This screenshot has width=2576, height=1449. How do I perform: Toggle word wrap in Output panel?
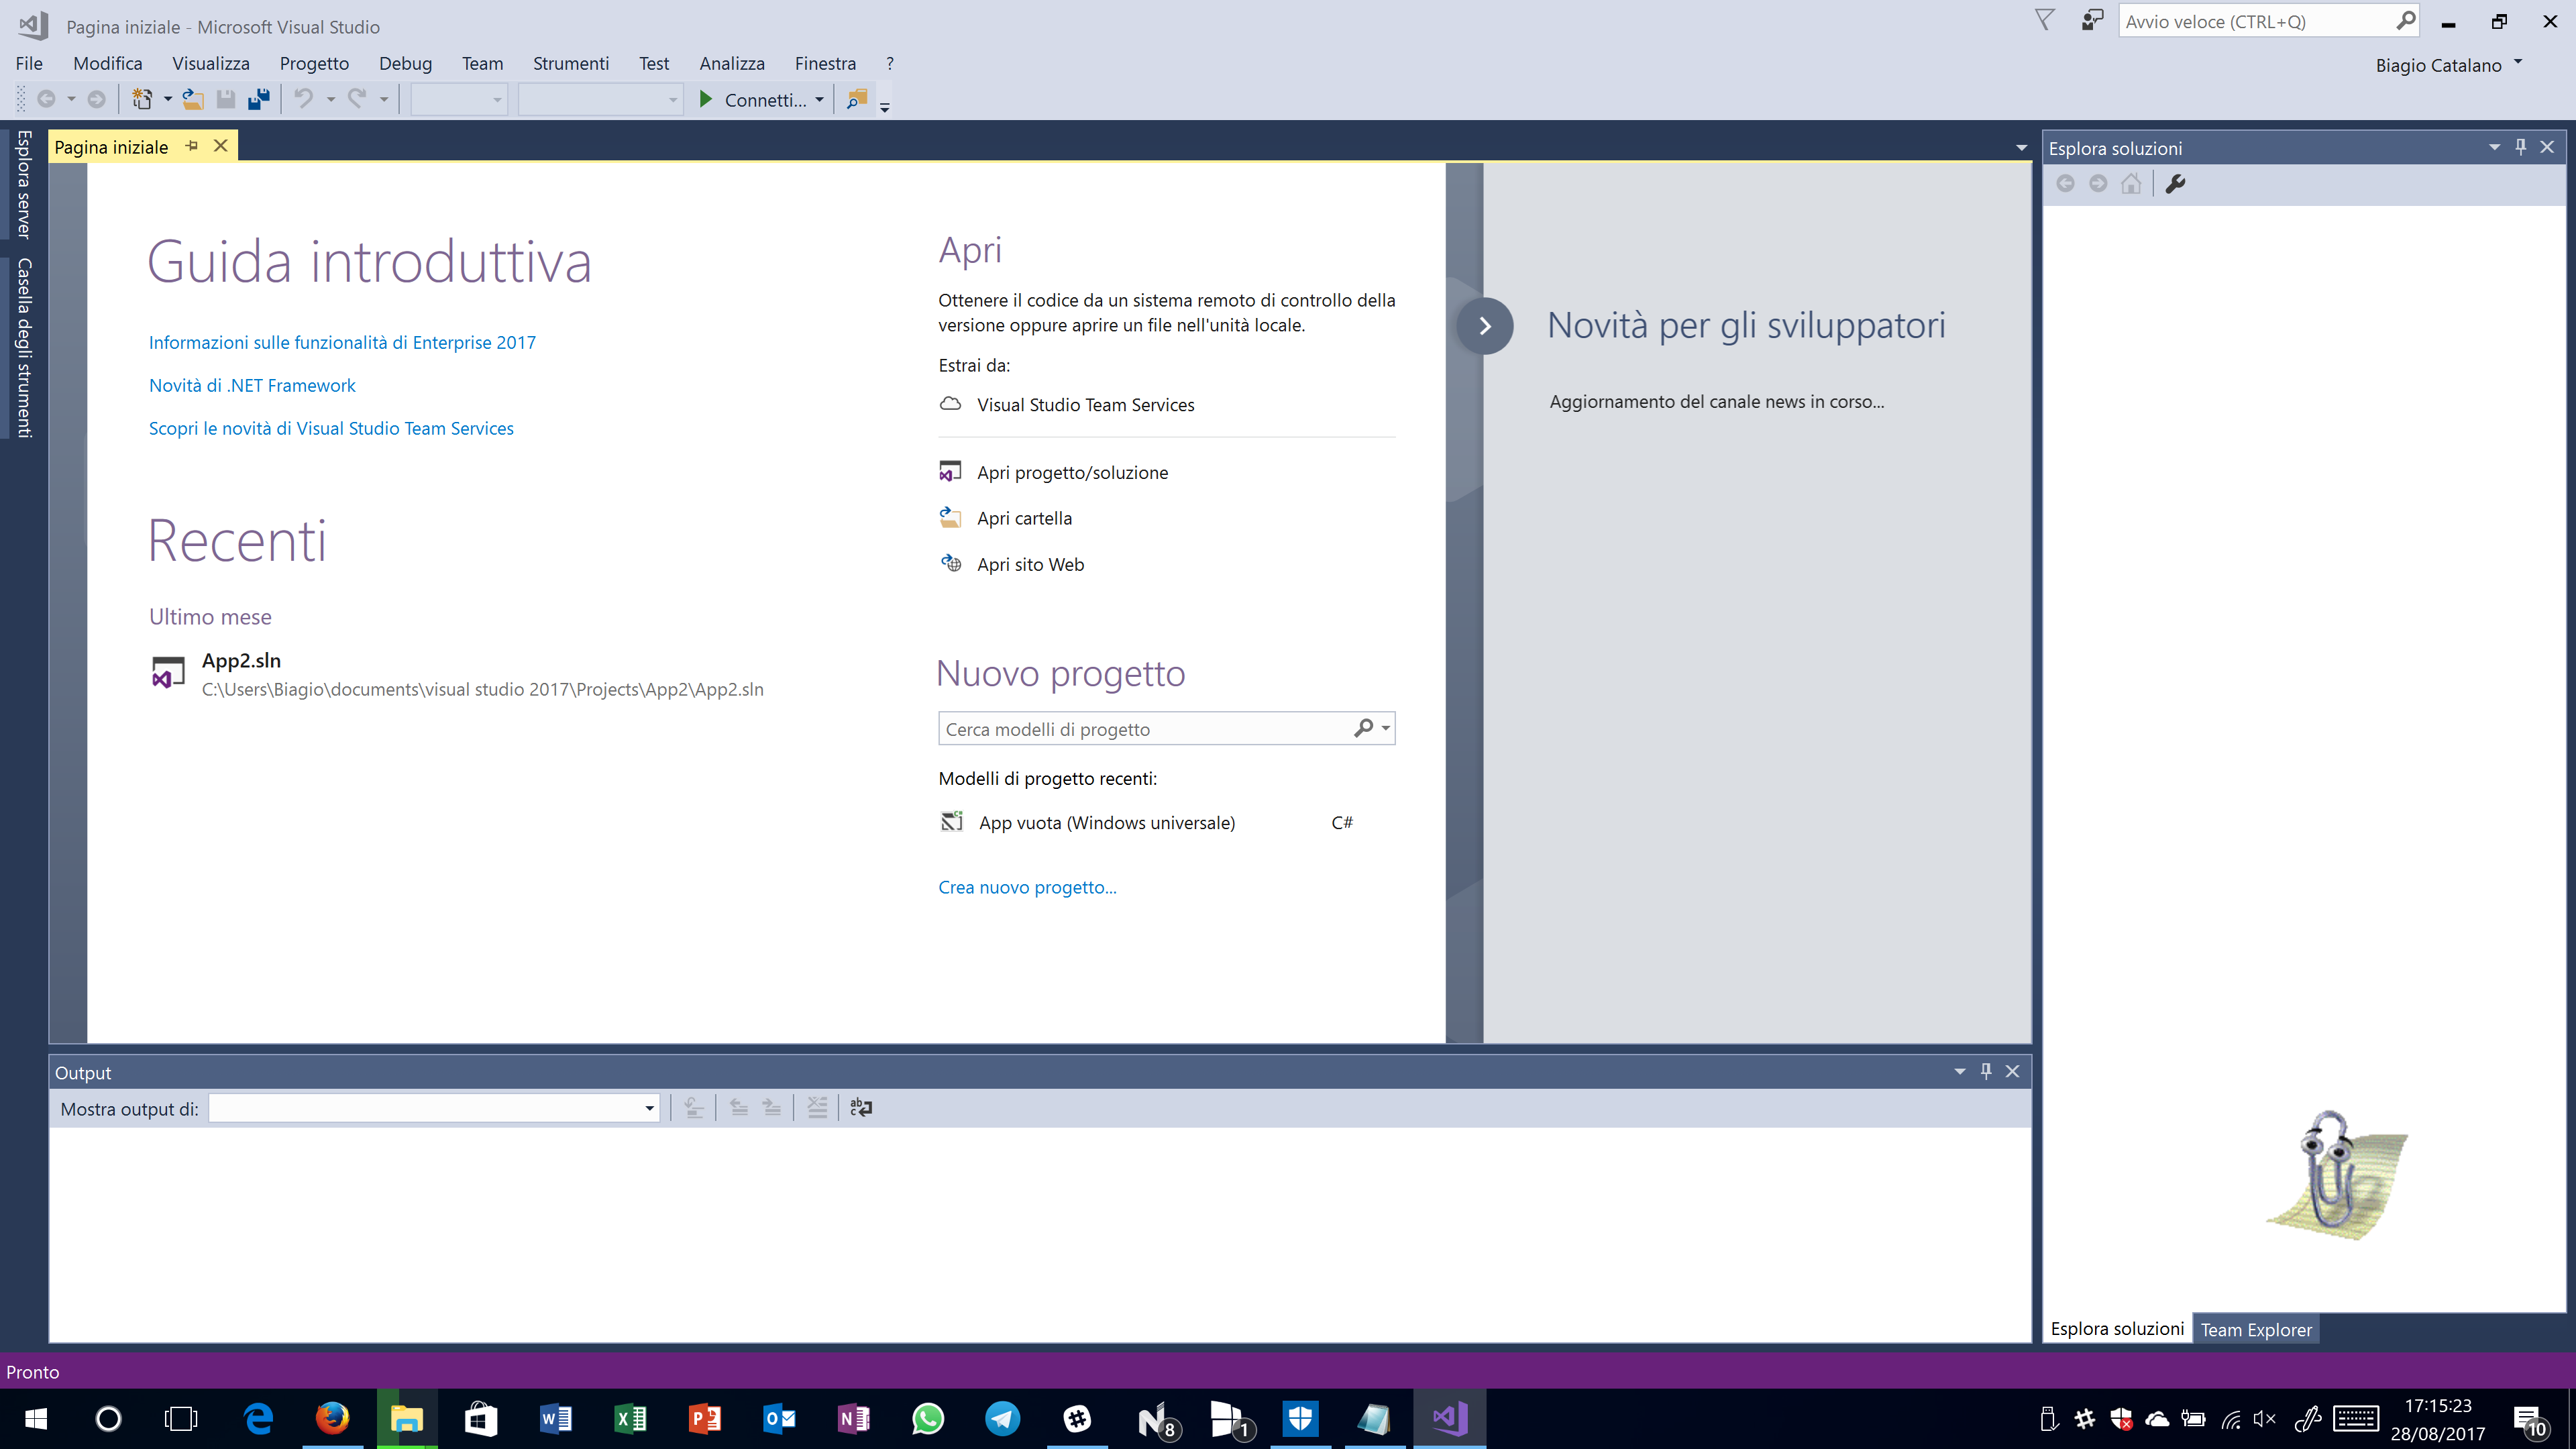[x=860, y=1107]
